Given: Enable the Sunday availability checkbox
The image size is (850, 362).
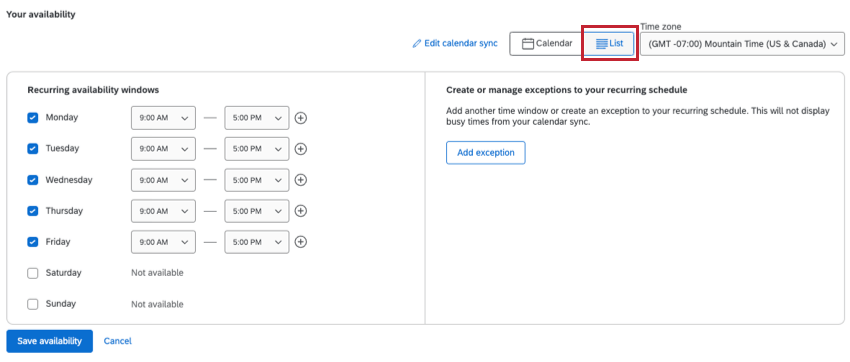Looking at the screenshot, I should point(33,304).
